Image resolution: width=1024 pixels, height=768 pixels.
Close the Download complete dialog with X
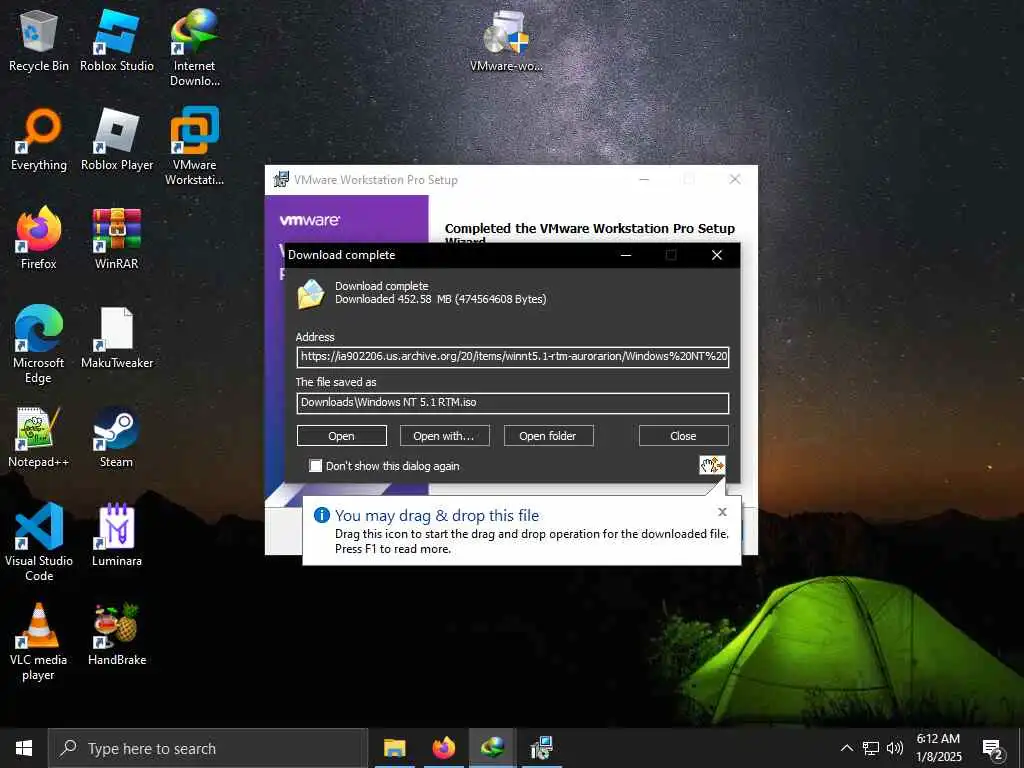[x=717, y=255]
